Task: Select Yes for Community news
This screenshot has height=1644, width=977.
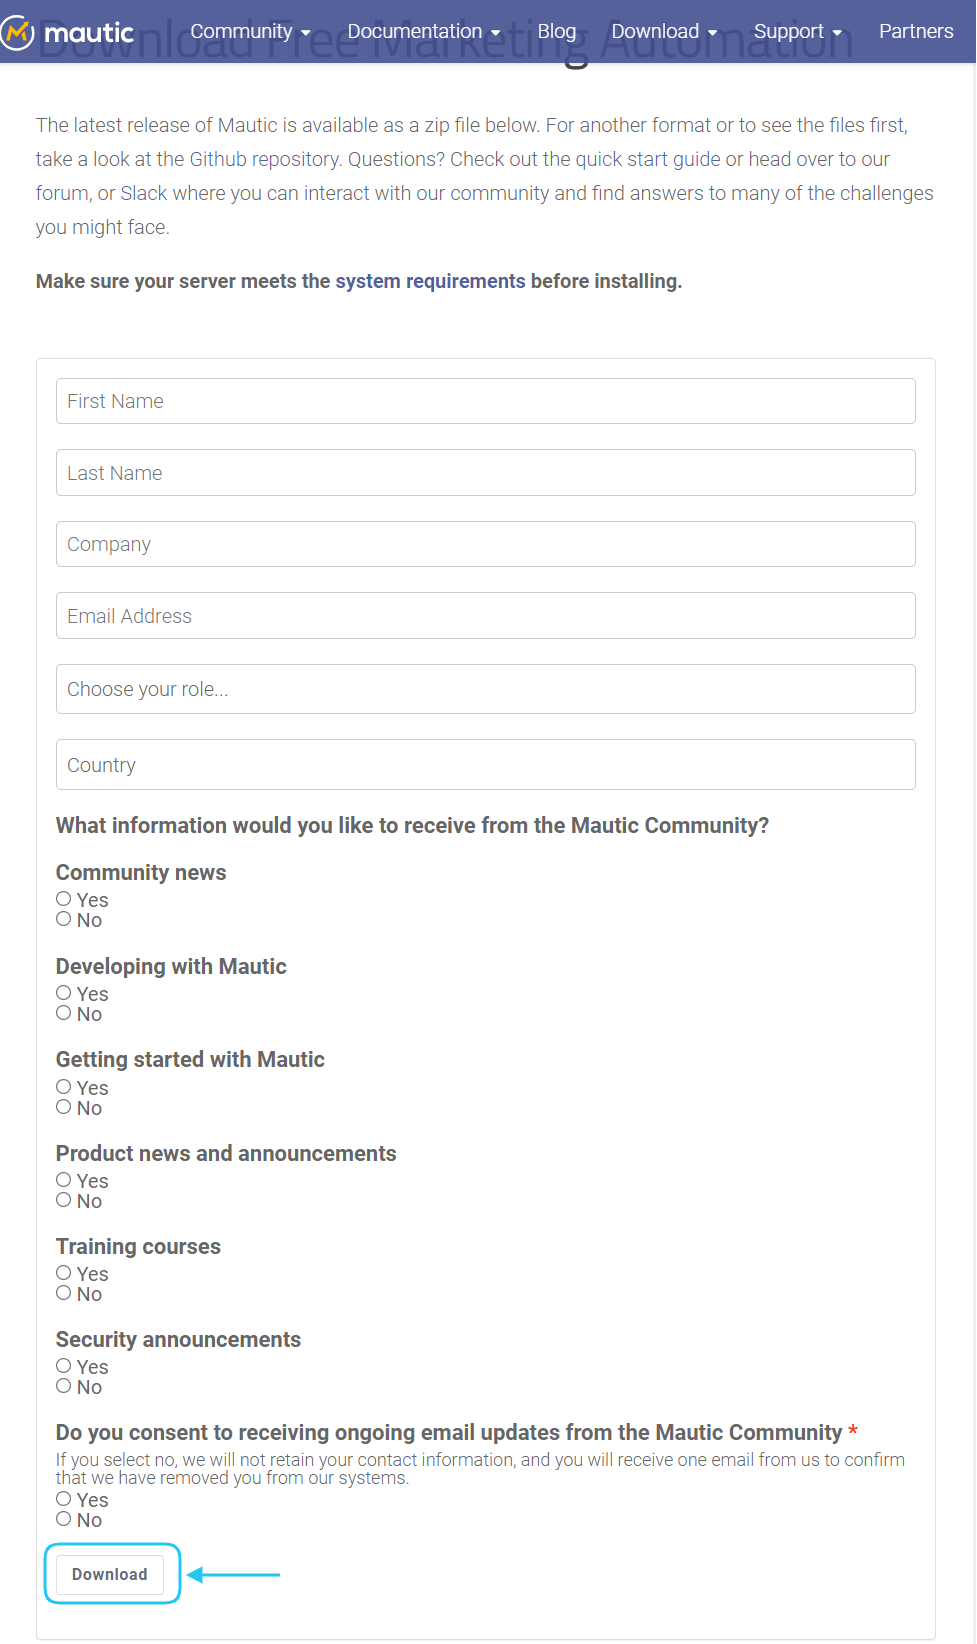Action: point(63,897)
